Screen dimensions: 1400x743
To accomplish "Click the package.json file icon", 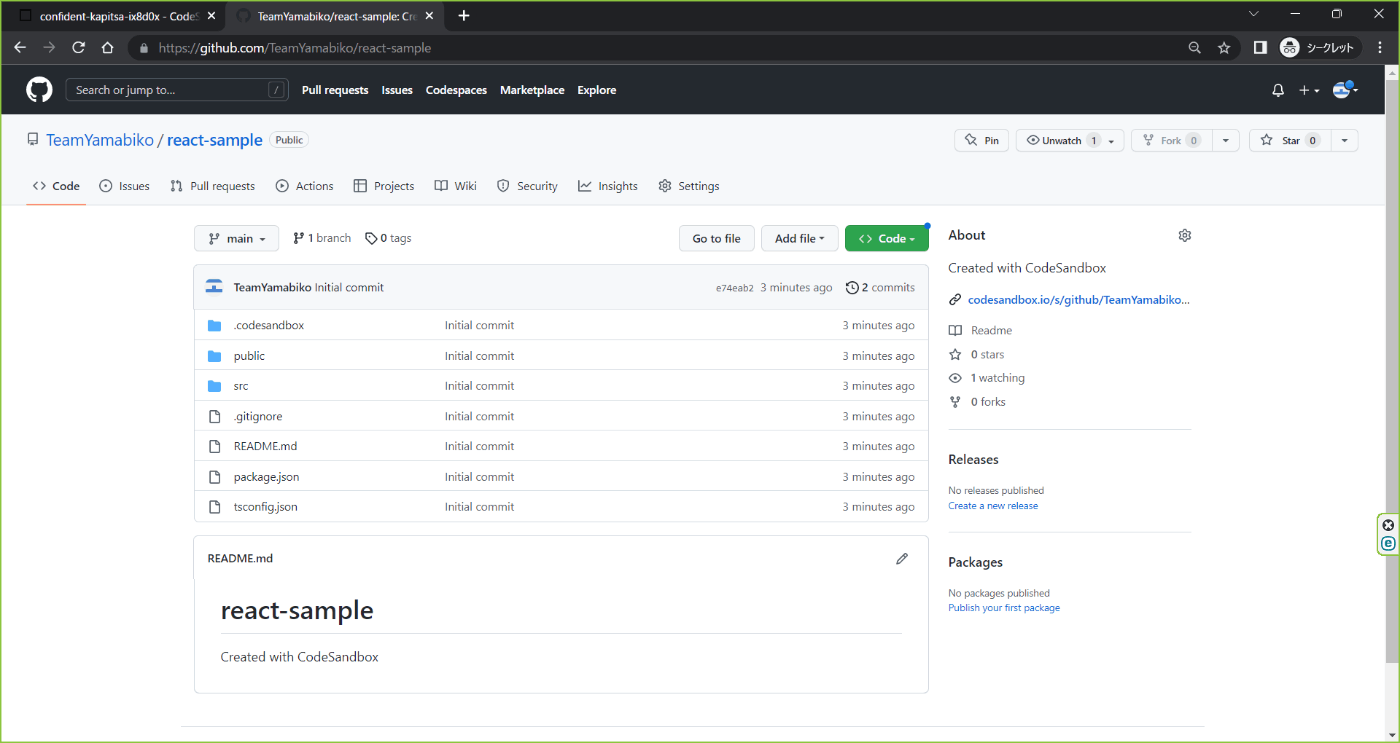I will point(214,477).
